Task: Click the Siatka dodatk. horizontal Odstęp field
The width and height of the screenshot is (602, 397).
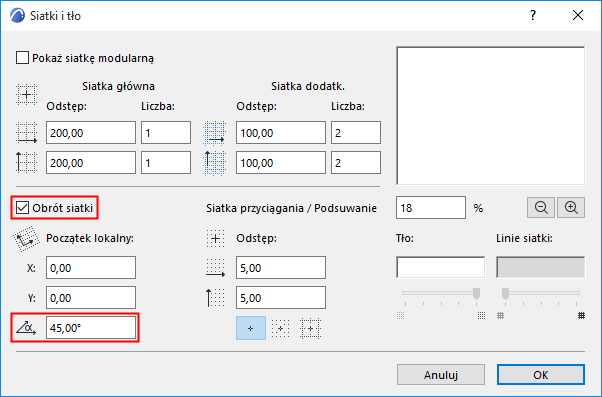Action: [x=281, y=133]
